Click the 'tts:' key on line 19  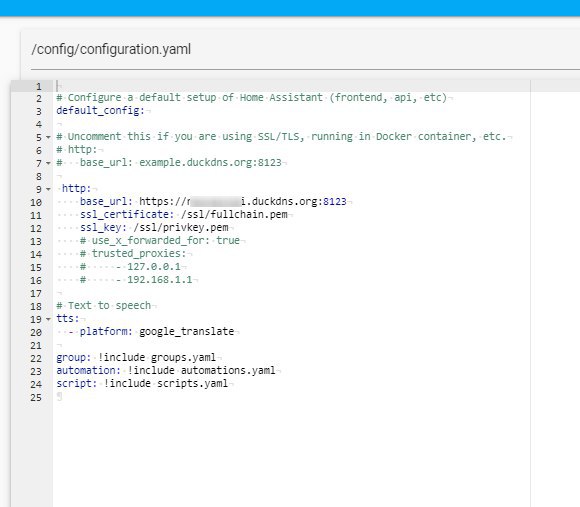coord(68,318)
